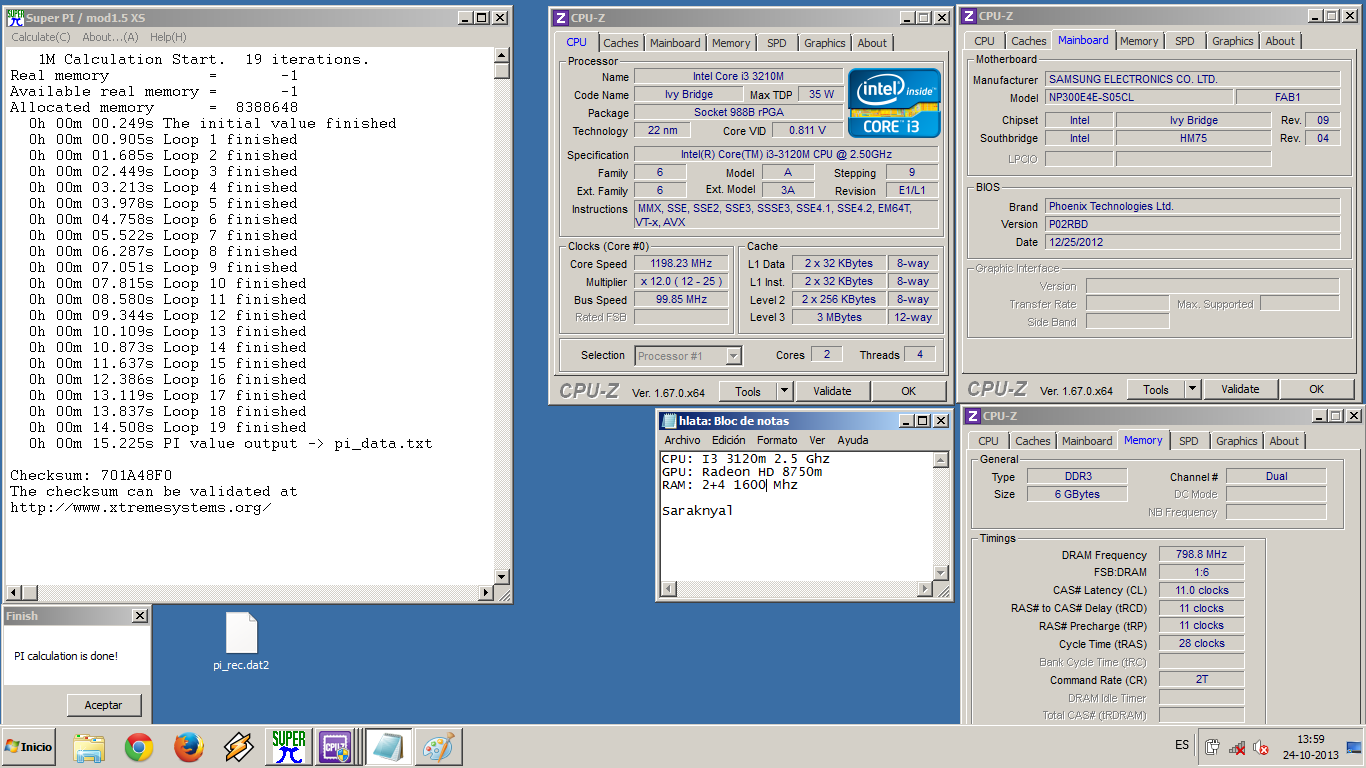Open the Inicio start menu
The width and height of the screenshot is (1366, 768).
click(29, 747)
